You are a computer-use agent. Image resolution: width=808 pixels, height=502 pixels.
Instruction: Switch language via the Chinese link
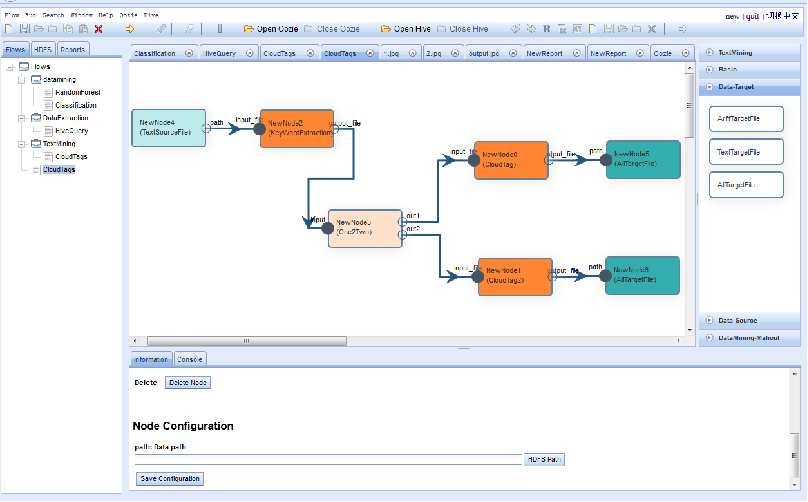coord(782,16)
